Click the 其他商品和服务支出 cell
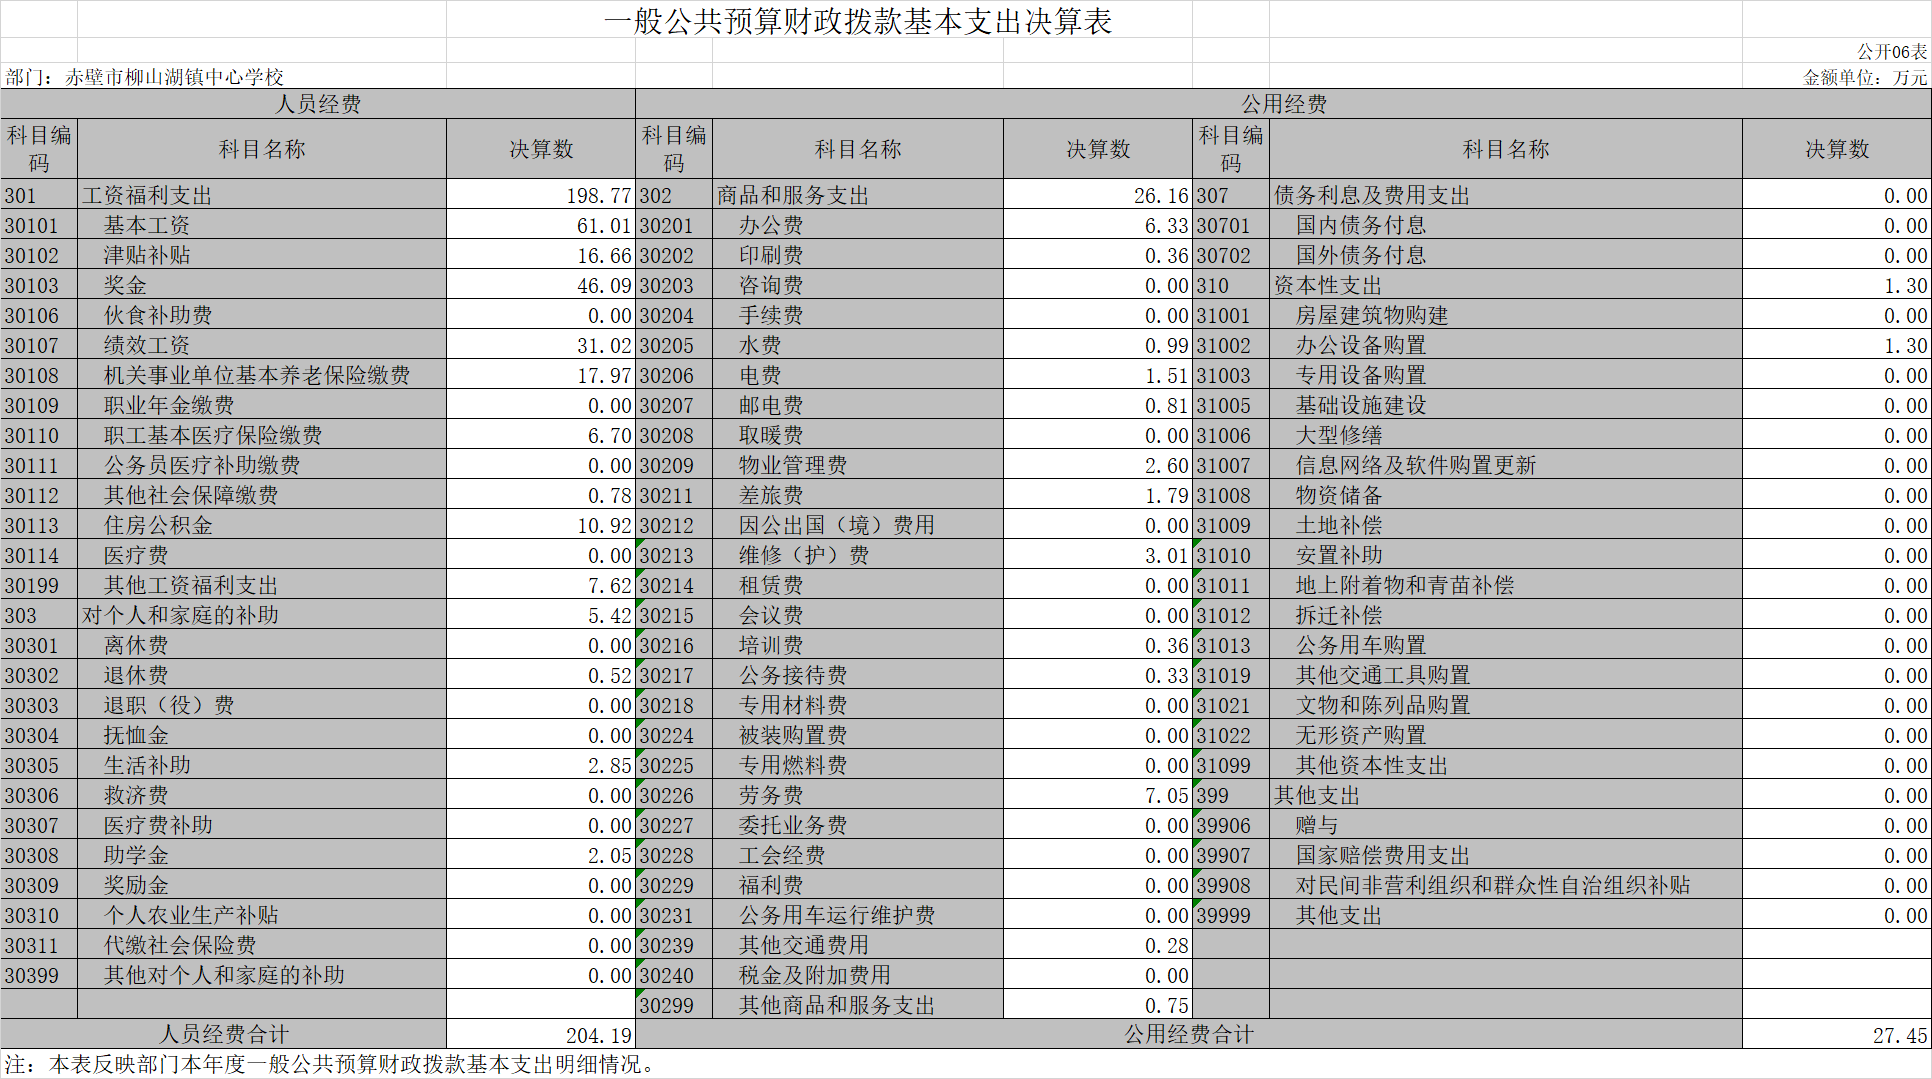The width and height of the screenshot is (1932, 1079). 858,1005
